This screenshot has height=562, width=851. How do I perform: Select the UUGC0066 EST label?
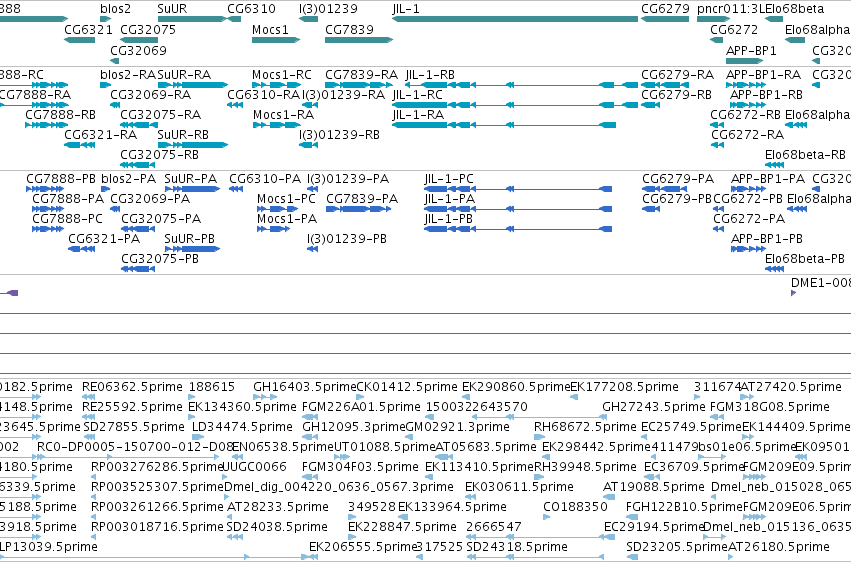click(255, 467)
